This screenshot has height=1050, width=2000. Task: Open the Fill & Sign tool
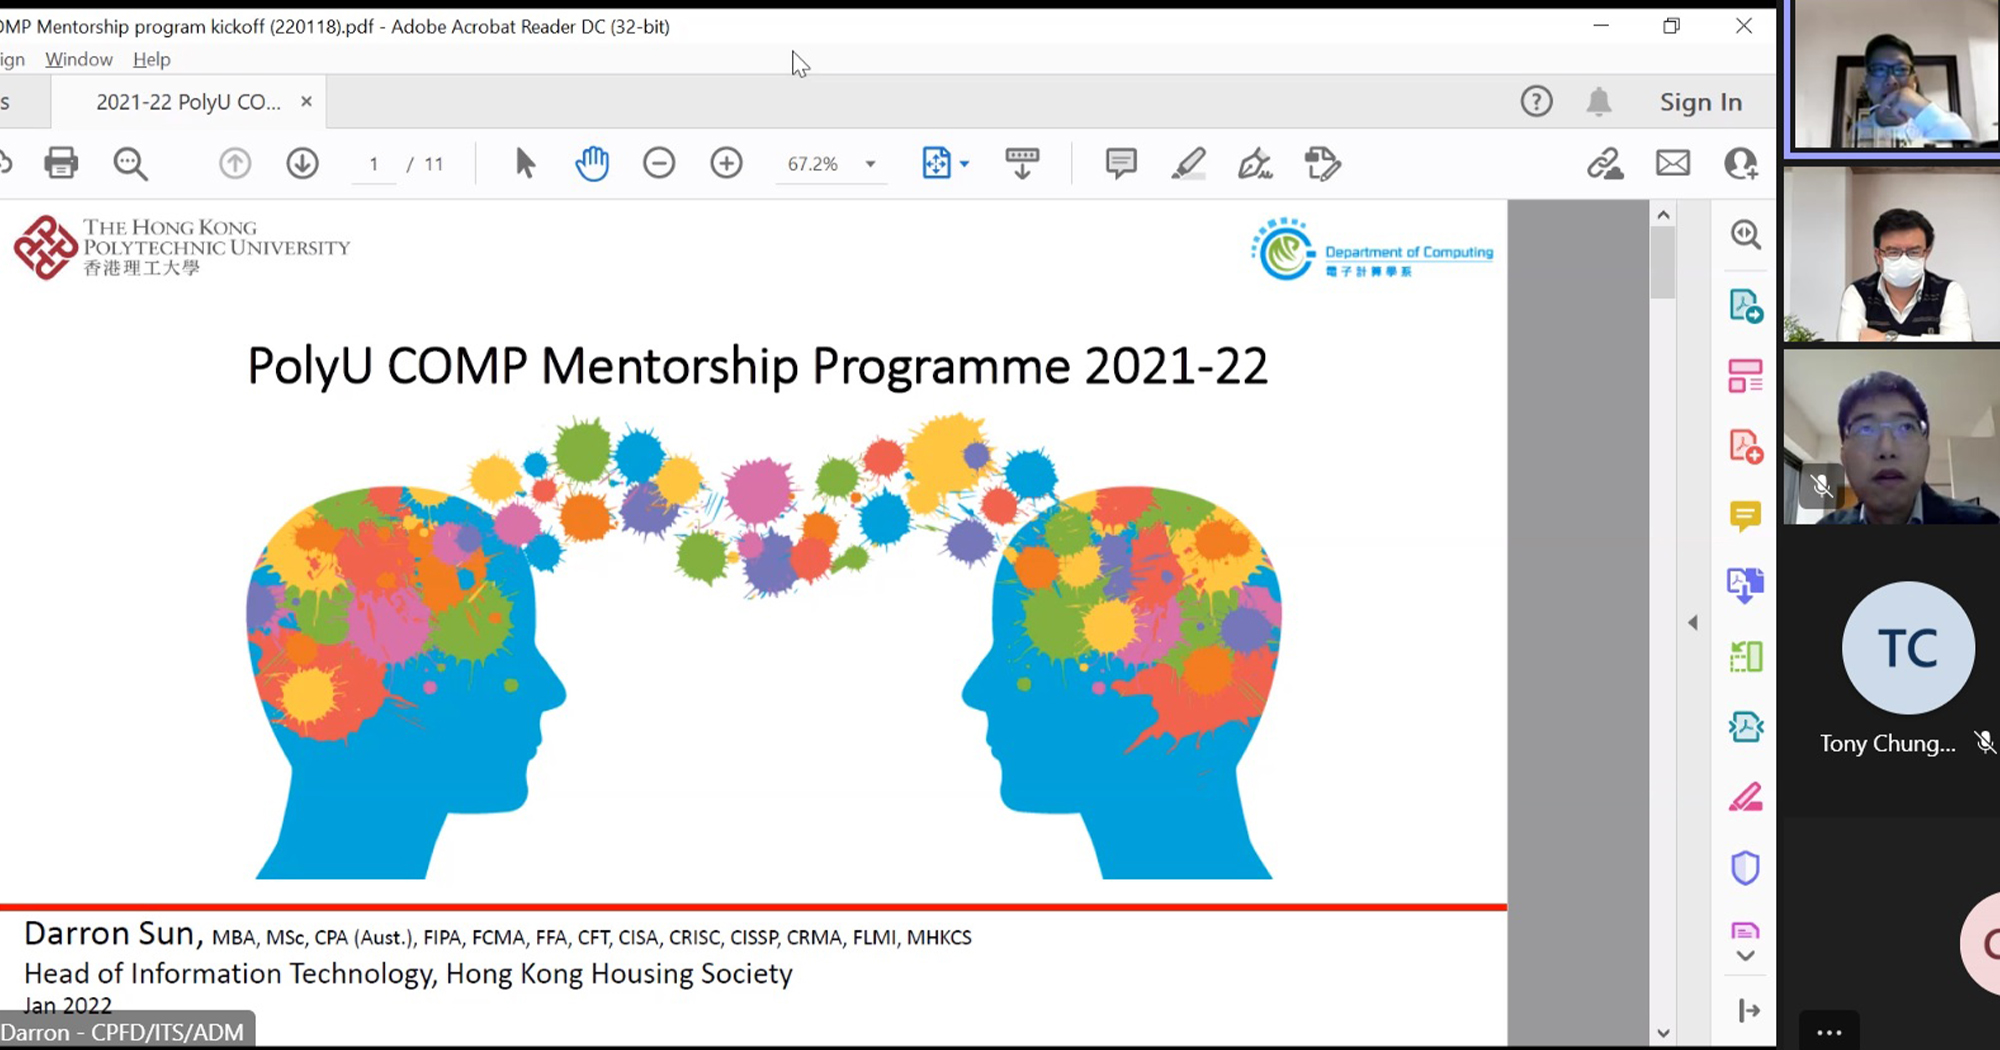pos(1254,163)
